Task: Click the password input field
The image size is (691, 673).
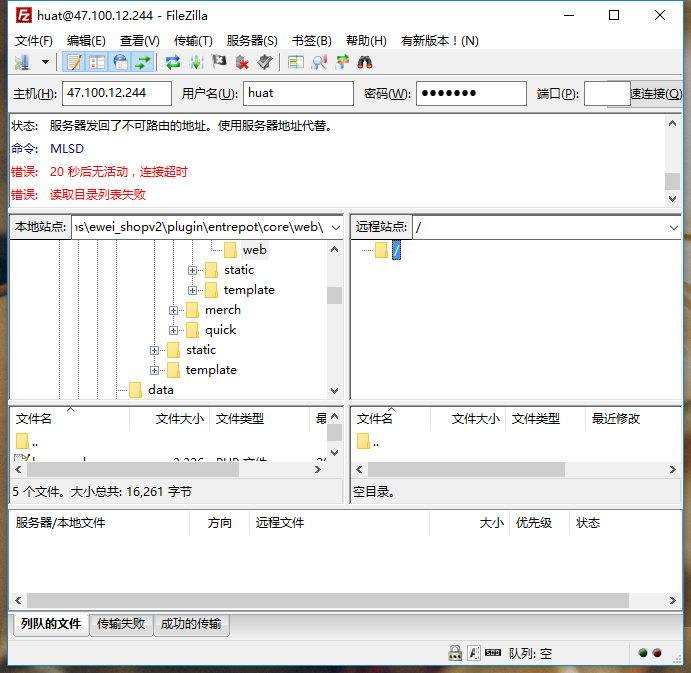Action: [471, 93]
